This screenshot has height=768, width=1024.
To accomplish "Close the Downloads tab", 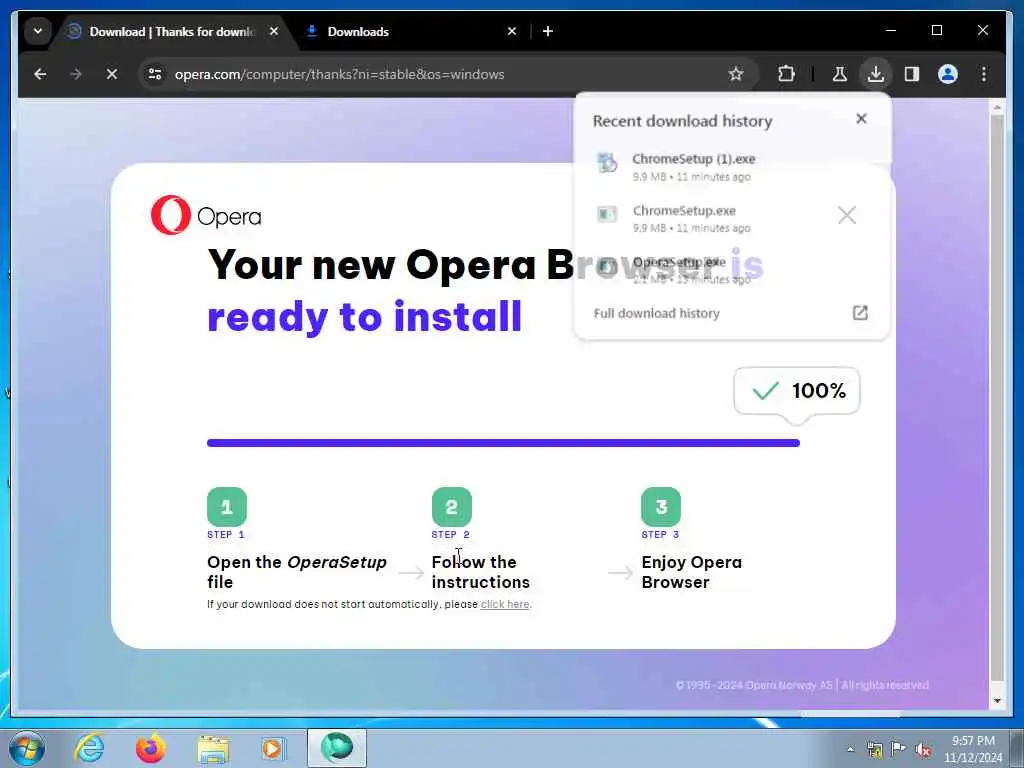I will click(512, 31).
